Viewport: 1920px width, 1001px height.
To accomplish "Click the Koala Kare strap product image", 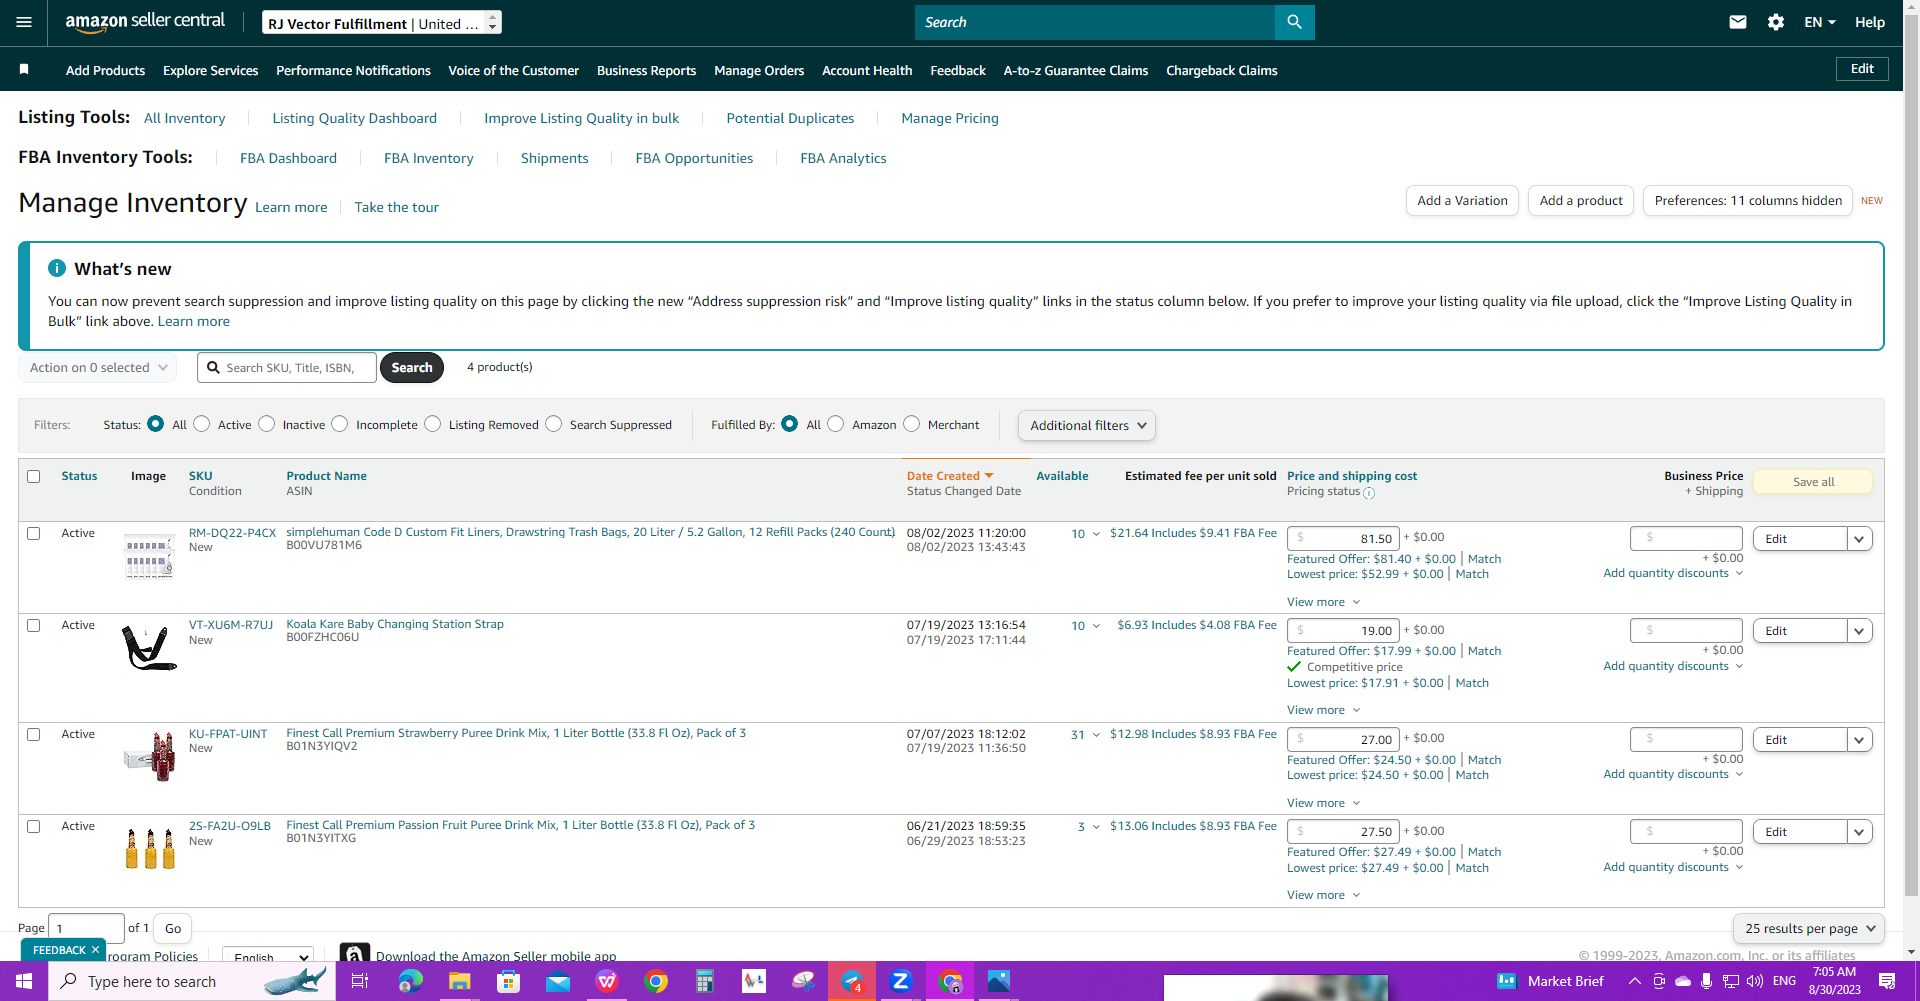I will (x=149, y=647).
